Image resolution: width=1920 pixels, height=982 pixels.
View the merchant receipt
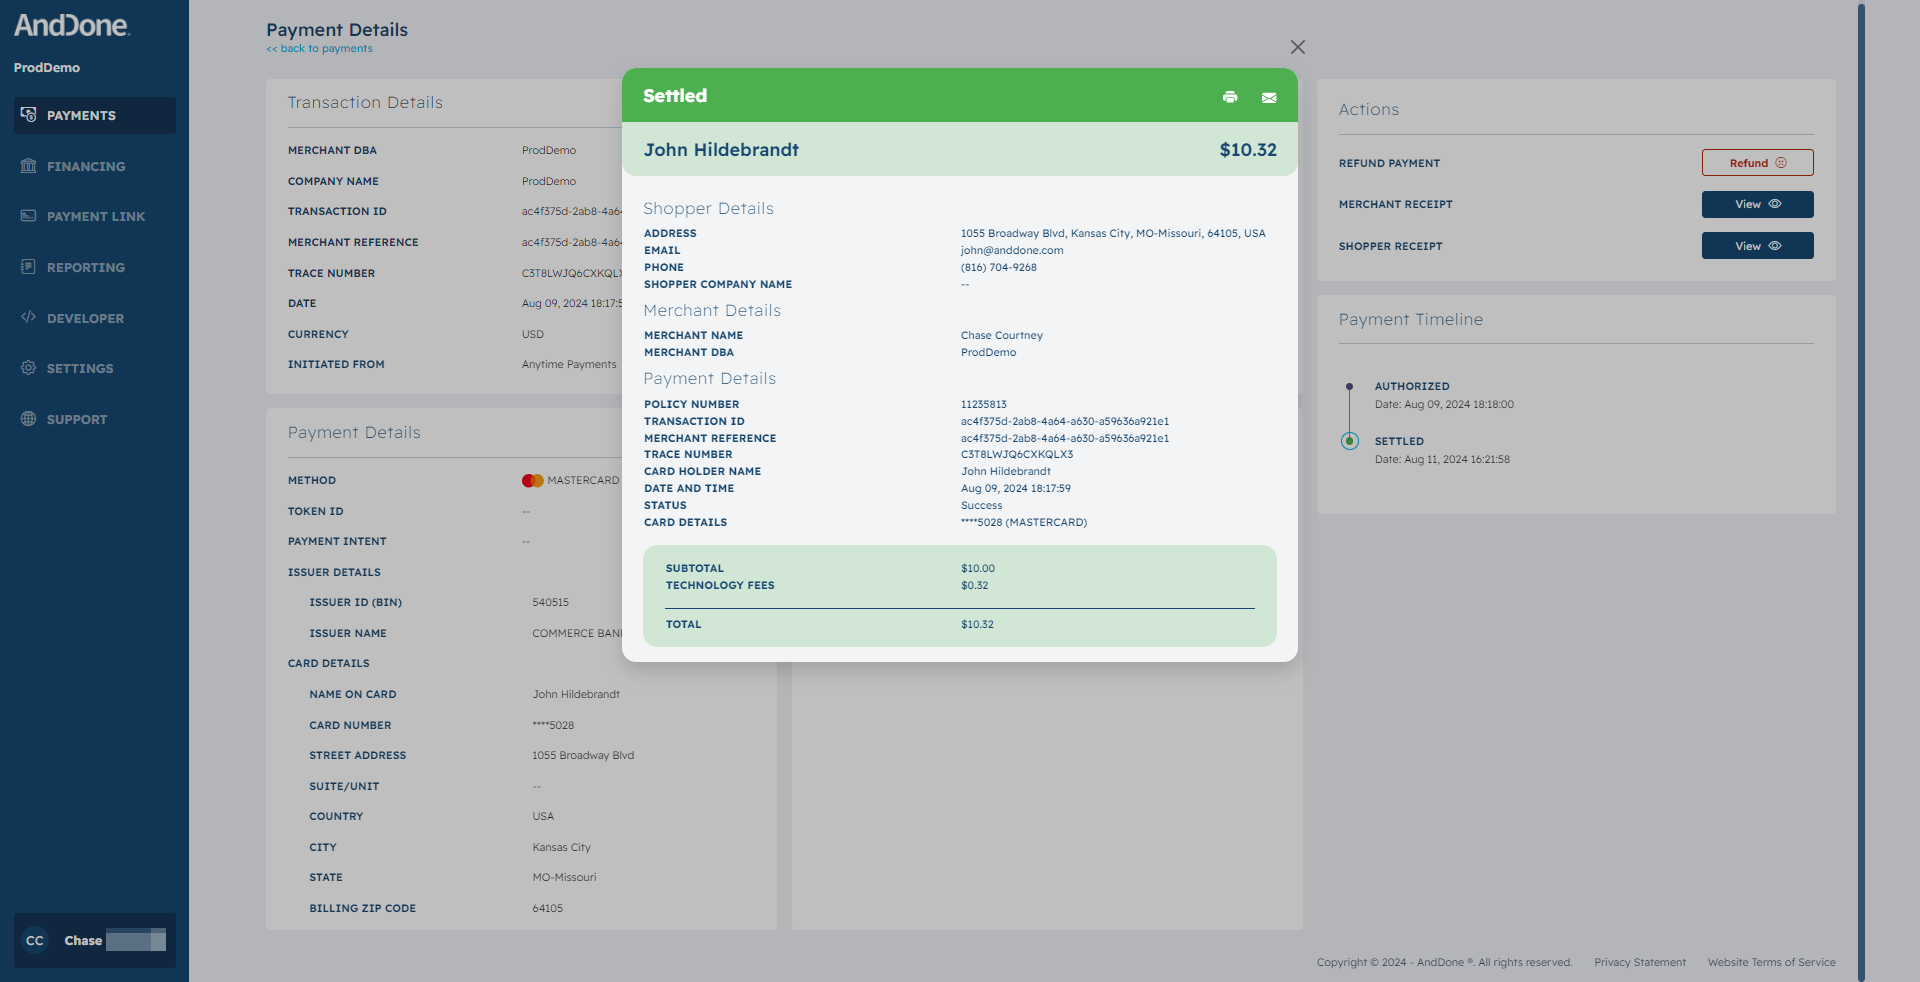click(x=1757, y=204)
